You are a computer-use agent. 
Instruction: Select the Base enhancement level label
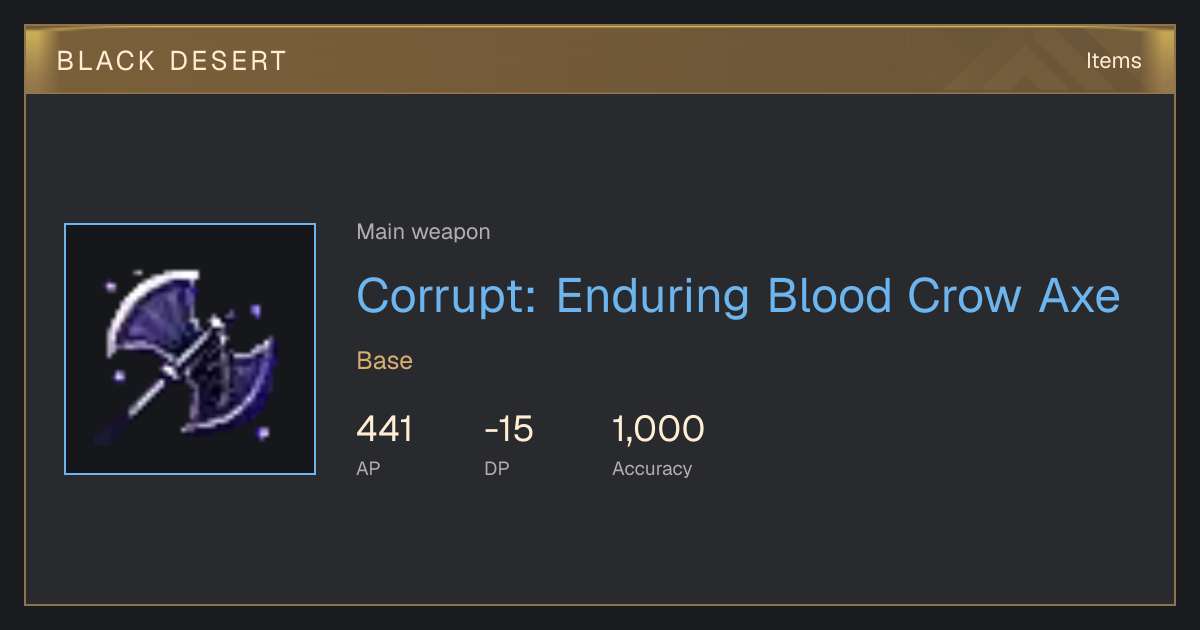pos(385,361)
